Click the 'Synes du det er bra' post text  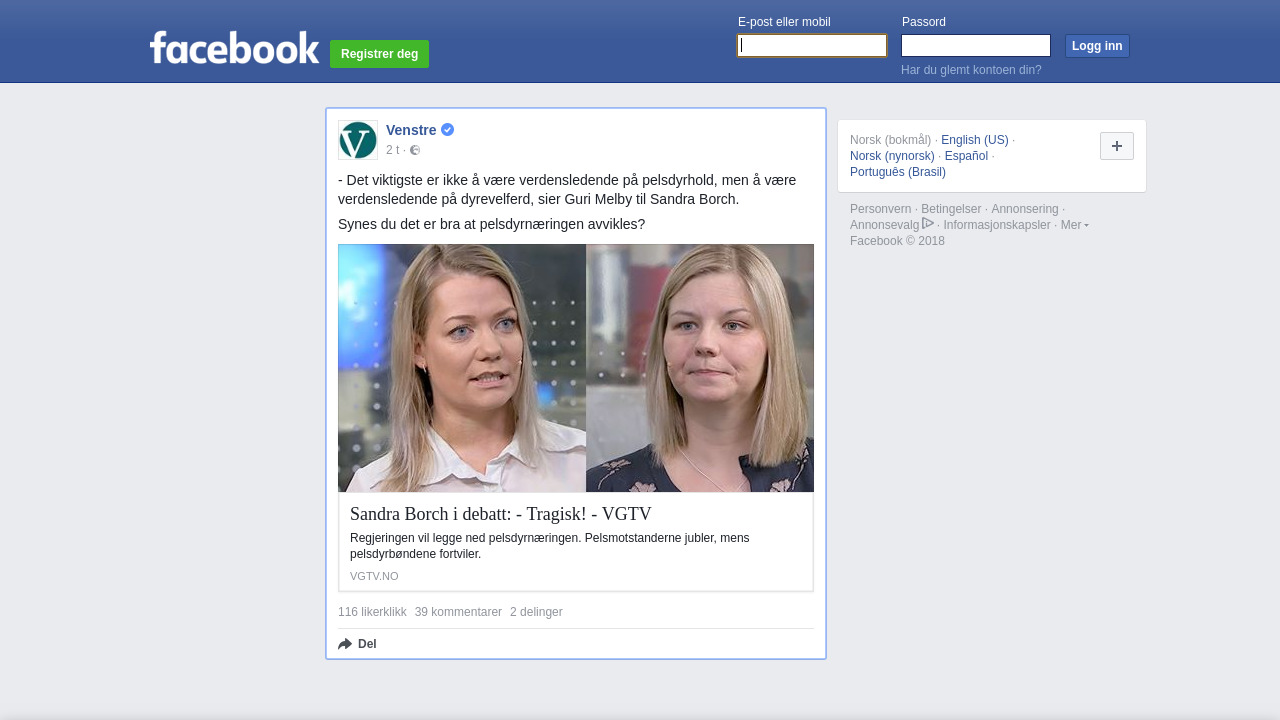(492, 224)
